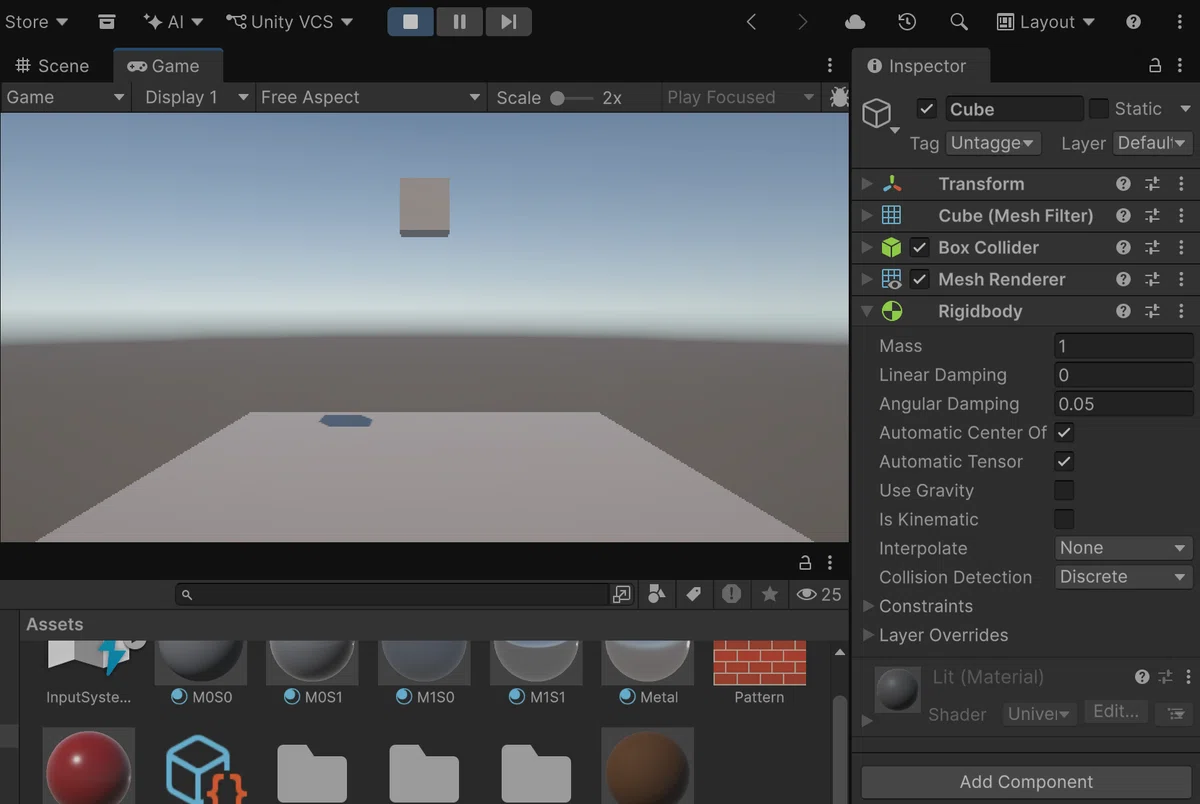
Task: Expand the Constraints section
Action: coord(868,606)
